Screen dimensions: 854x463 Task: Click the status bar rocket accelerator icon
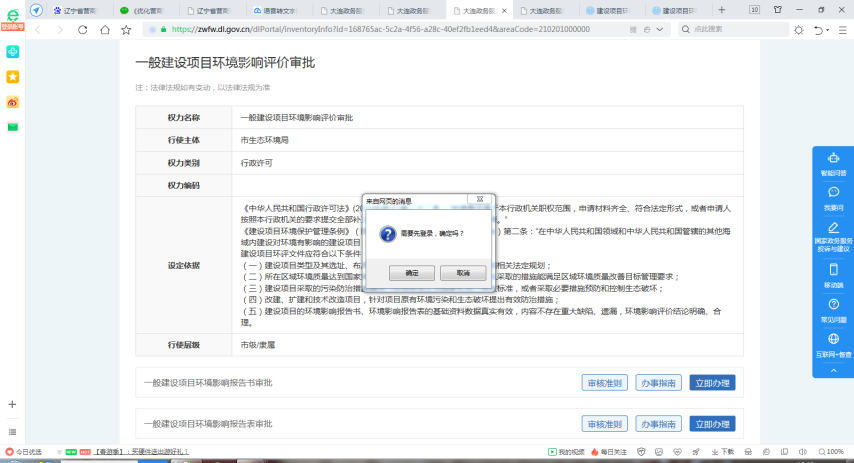click(x=696, y=452)
